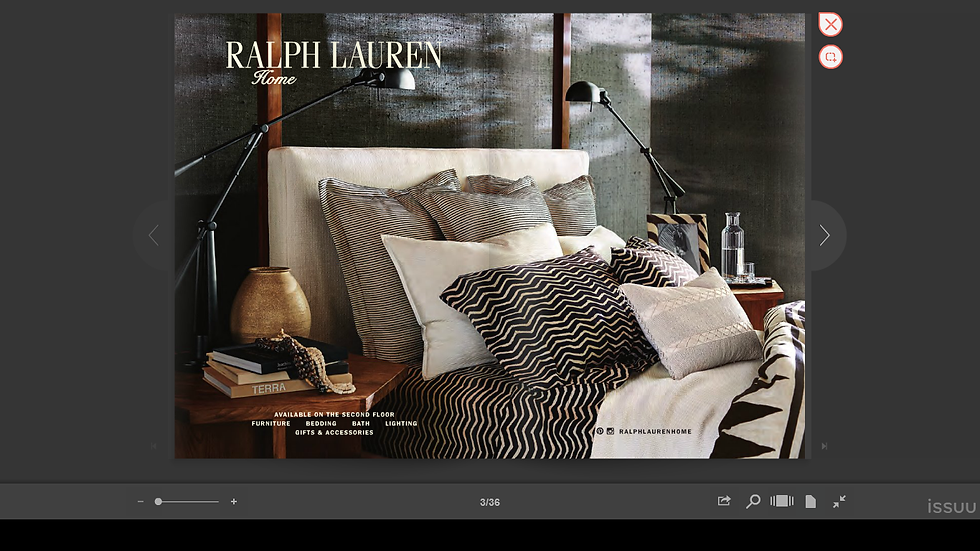
Task: Click the LIGHTING label on the page
Action: 401,424
